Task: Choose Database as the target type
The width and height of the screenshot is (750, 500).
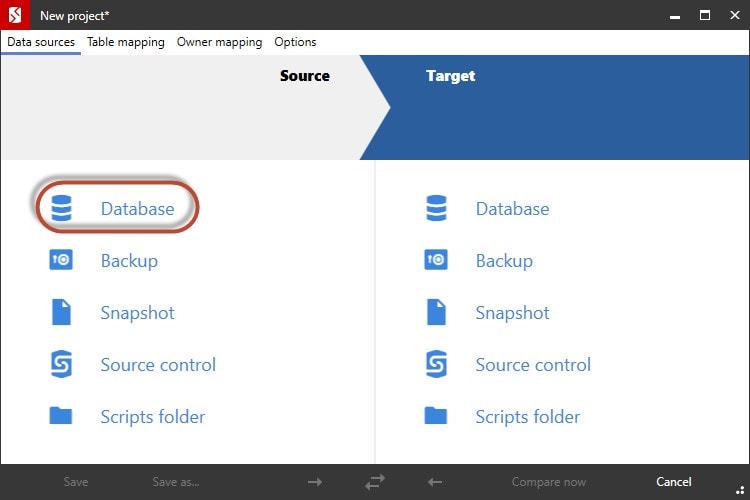Action: pyautogui.click(x=512, y=209)
